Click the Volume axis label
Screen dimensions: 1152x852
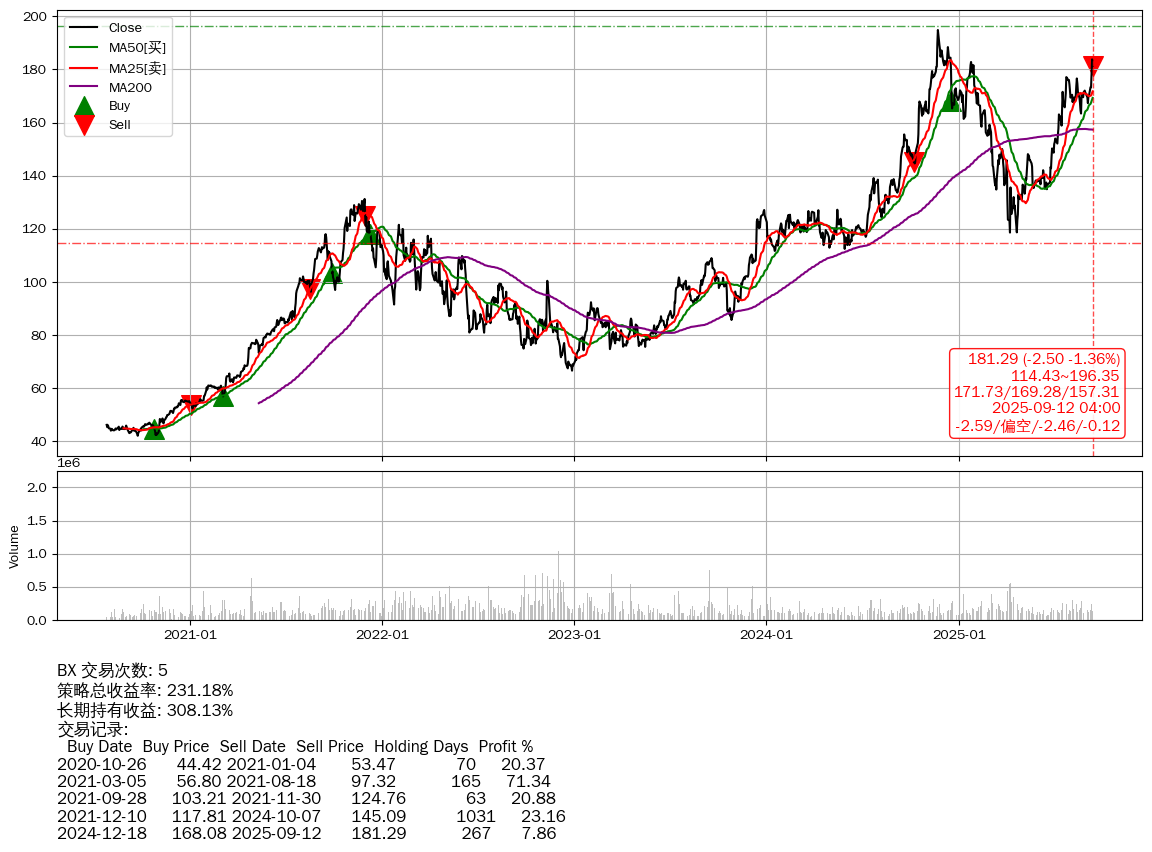[14, 547]
